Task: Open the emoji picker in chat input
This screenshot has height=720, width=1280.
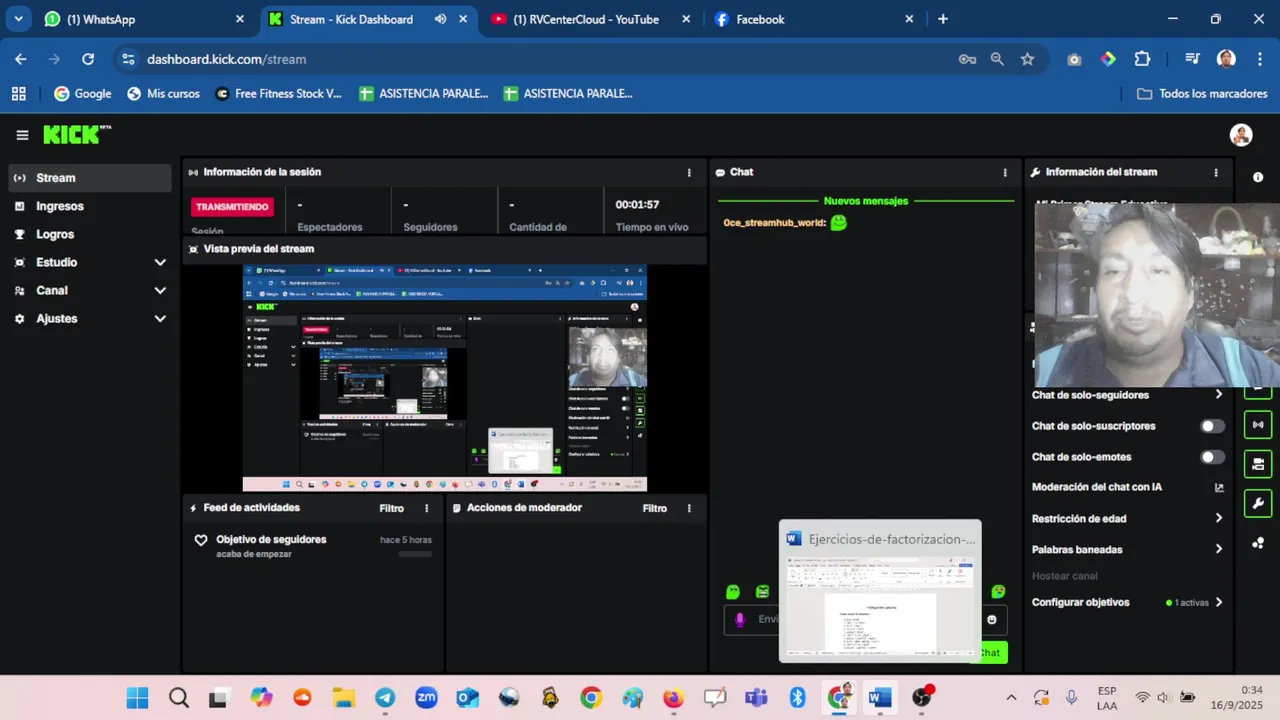Action: pos(991,620)
